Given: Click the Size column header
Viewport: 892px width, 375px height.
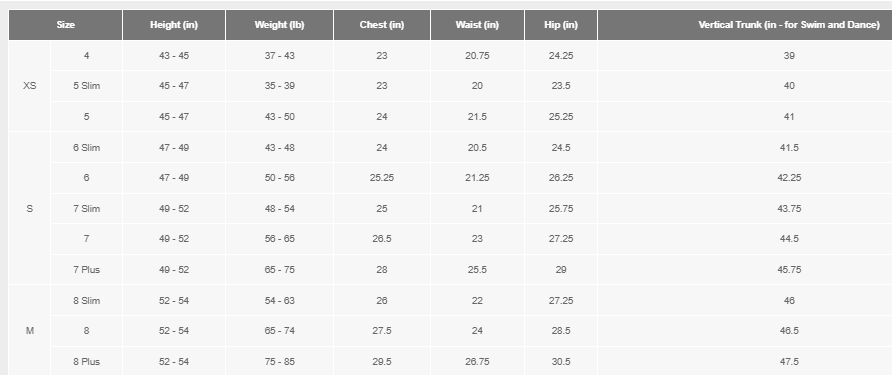Looking at the screenshot, I should [x=65, y=25].
